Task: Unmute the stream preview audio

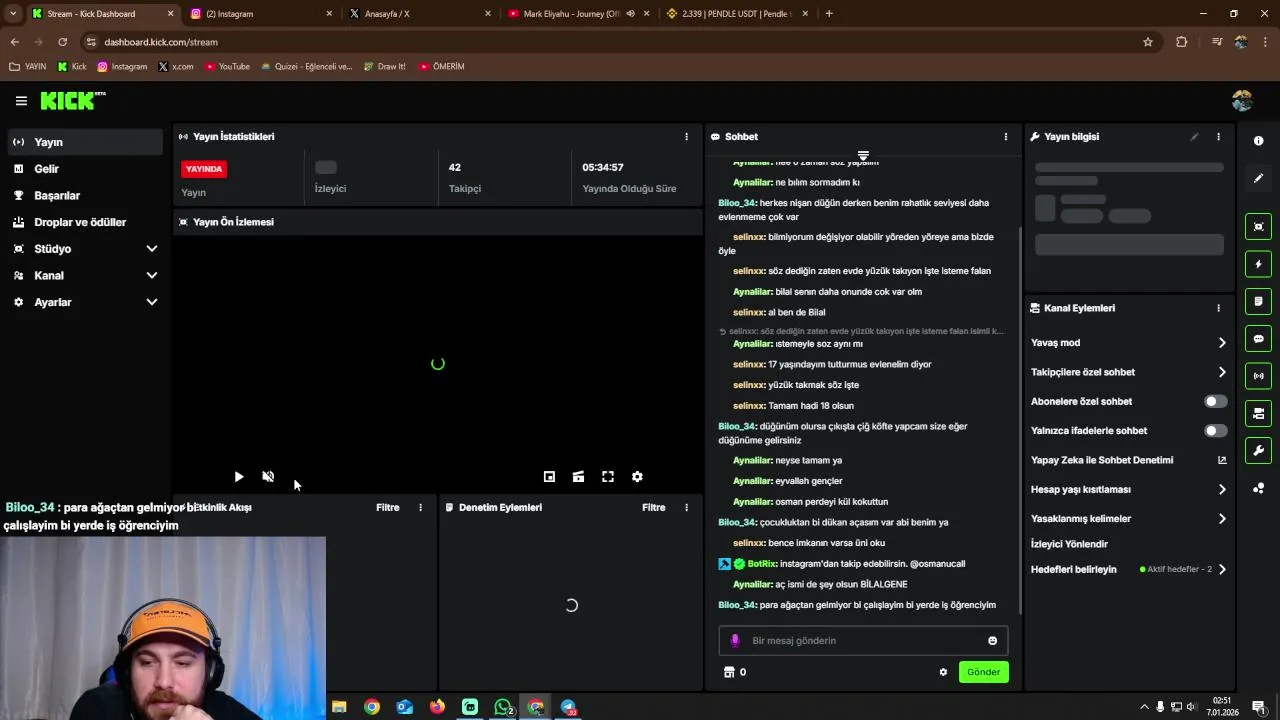Action: (x=268, y=477)
